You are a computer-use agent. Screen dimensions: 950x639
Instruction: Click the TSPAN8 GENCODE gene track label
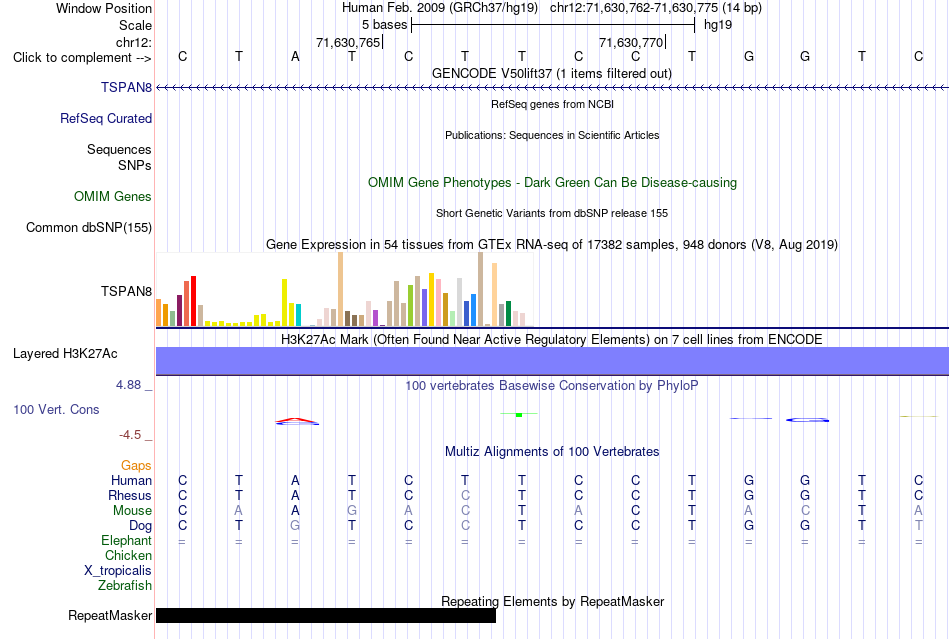126,87
